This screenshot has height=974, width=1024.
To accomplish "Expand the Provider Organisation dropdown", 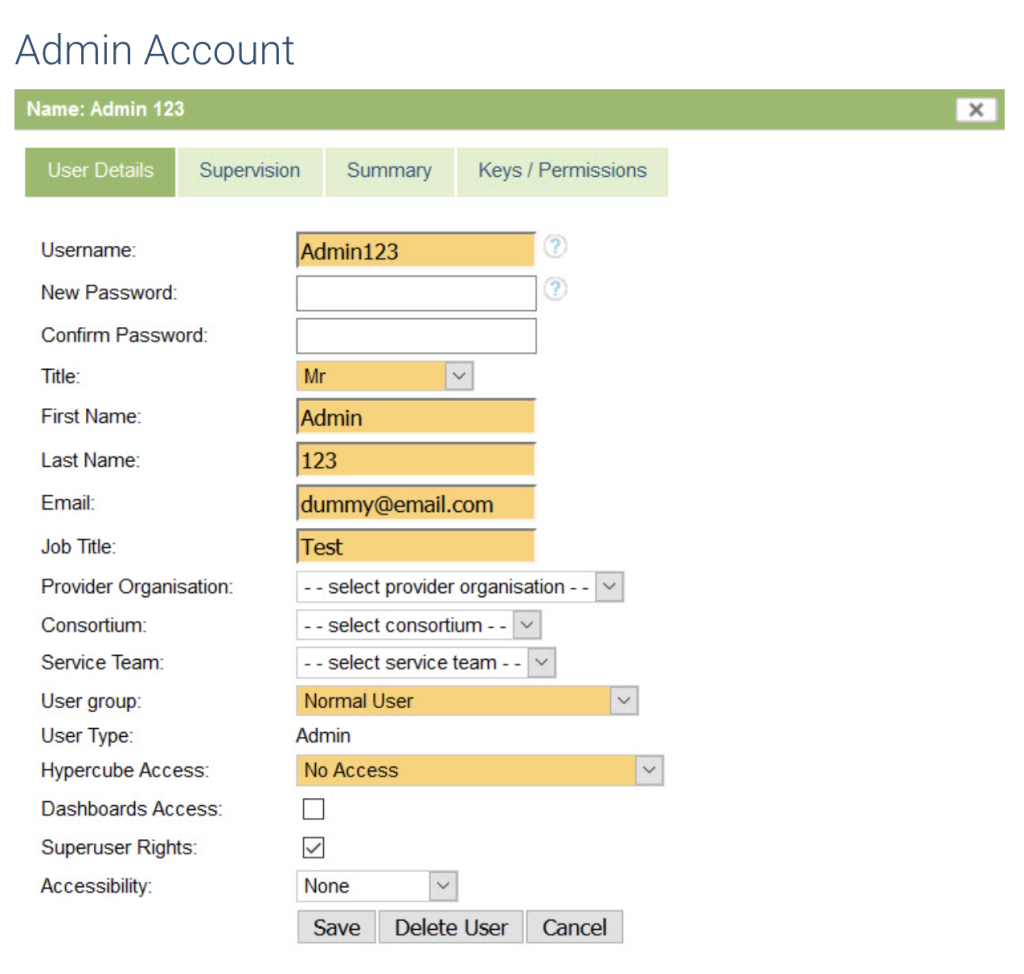I will [459, 587].
